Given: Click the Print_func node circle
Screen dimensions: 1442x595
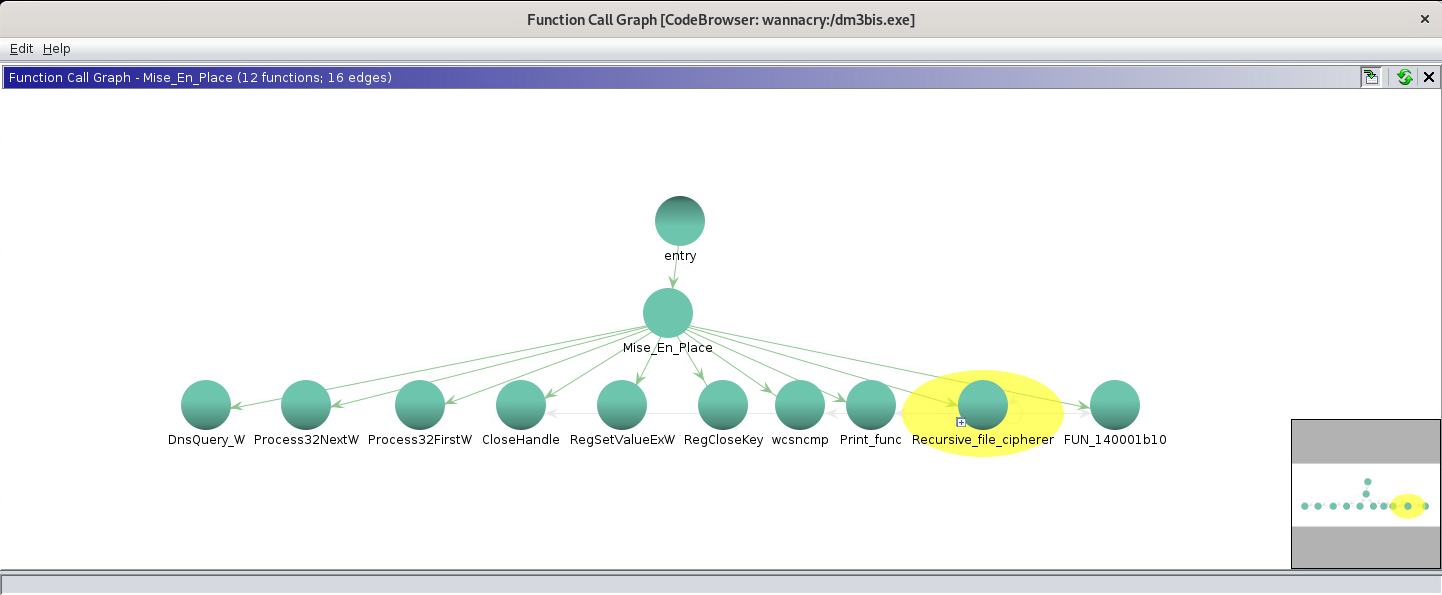Looking at the screenshot, I should [x=871, y=405].
